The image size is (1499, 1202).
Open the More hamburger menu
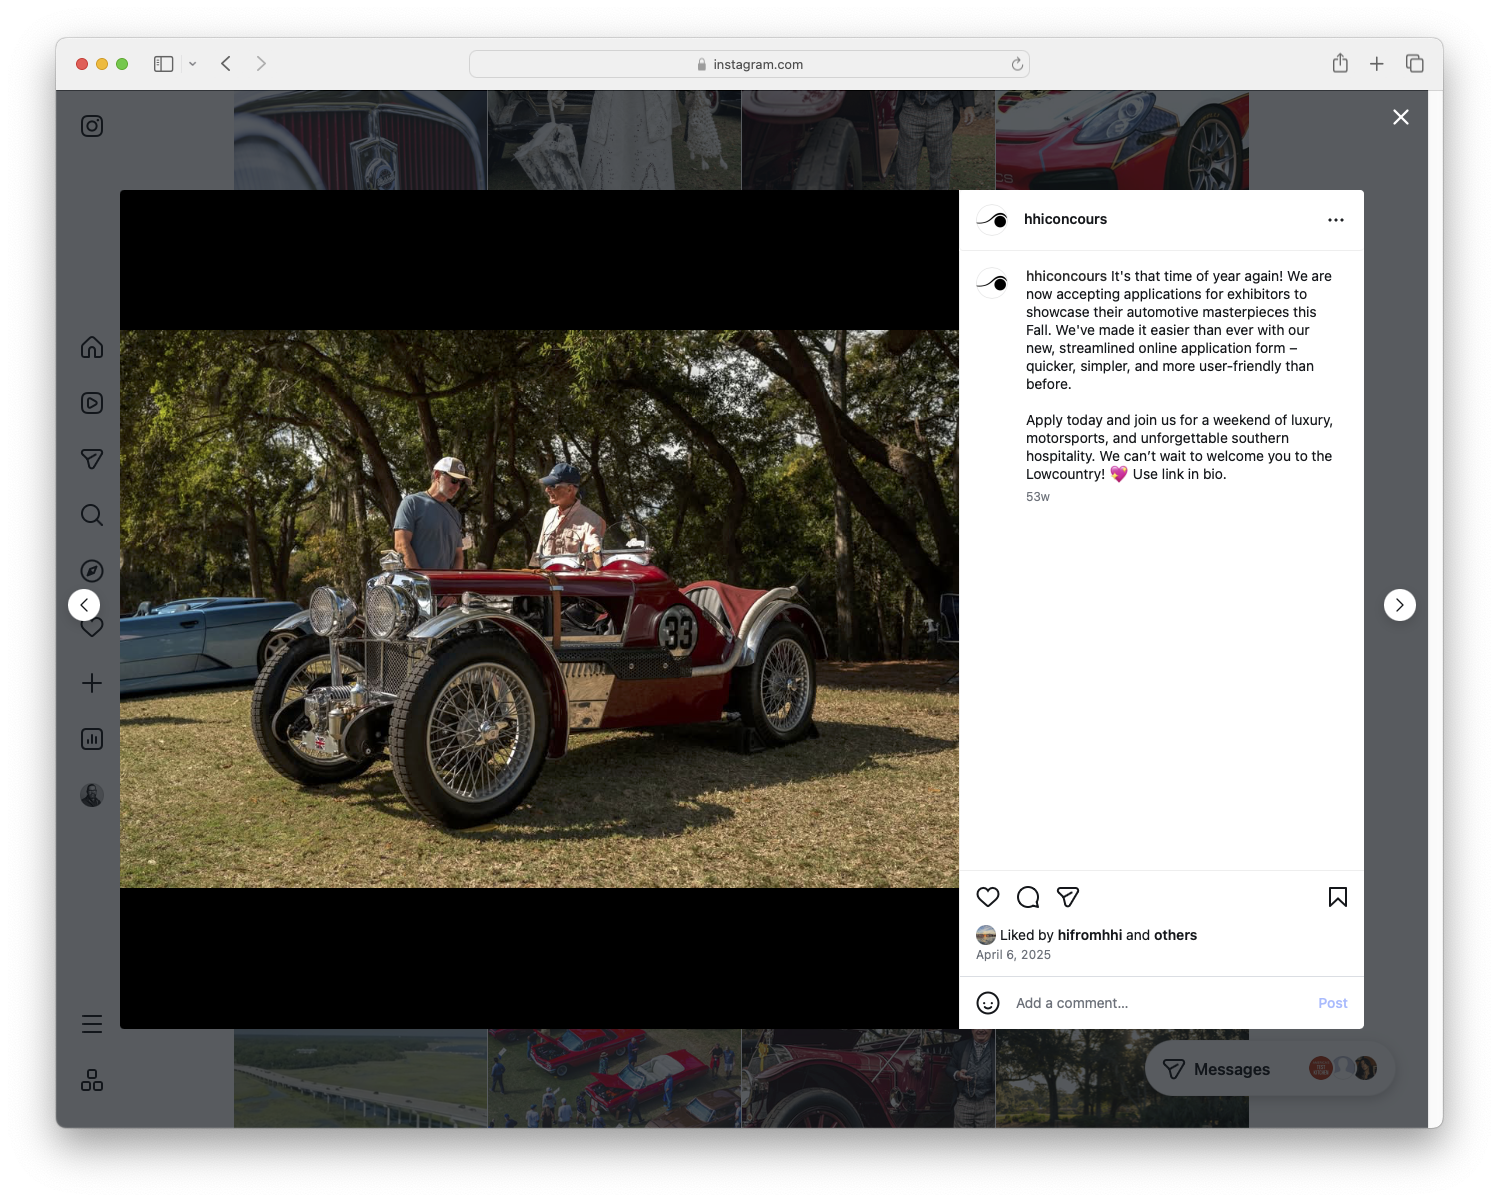[91, 1023]
